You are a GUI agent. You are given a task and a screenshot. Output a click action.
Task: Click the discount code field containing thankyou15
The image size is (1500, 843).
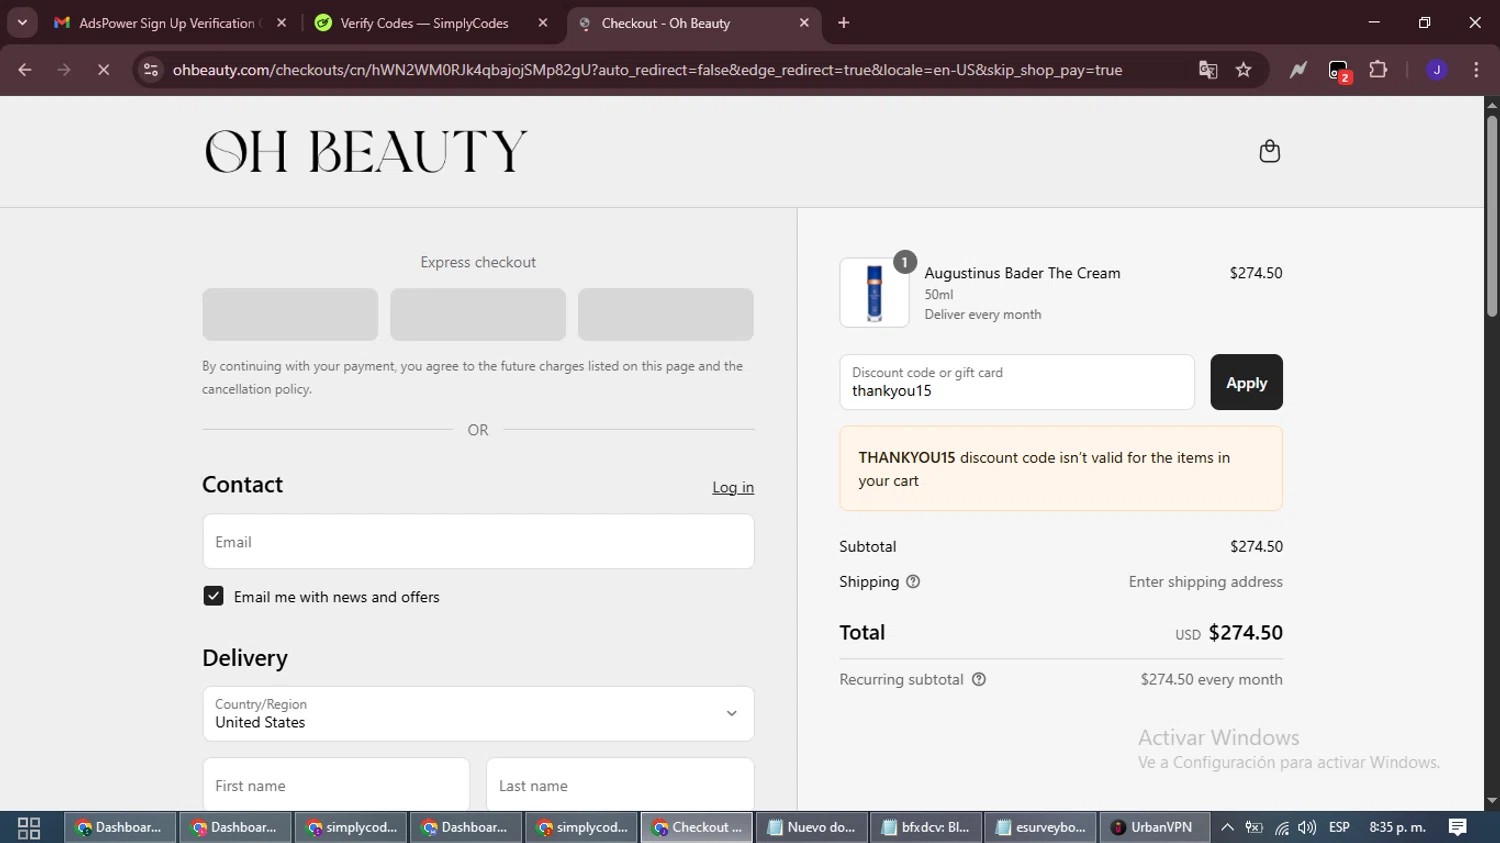1017,382
